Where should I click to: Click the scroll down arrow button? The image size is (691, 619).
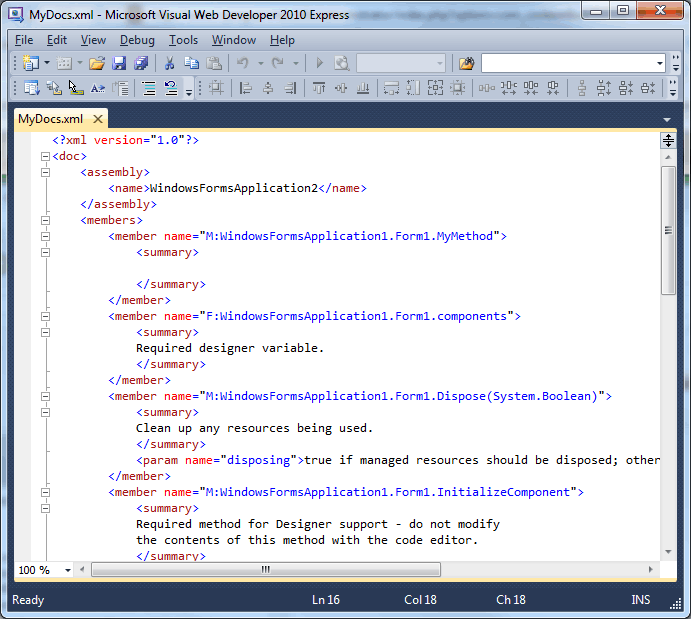(668, 552)
